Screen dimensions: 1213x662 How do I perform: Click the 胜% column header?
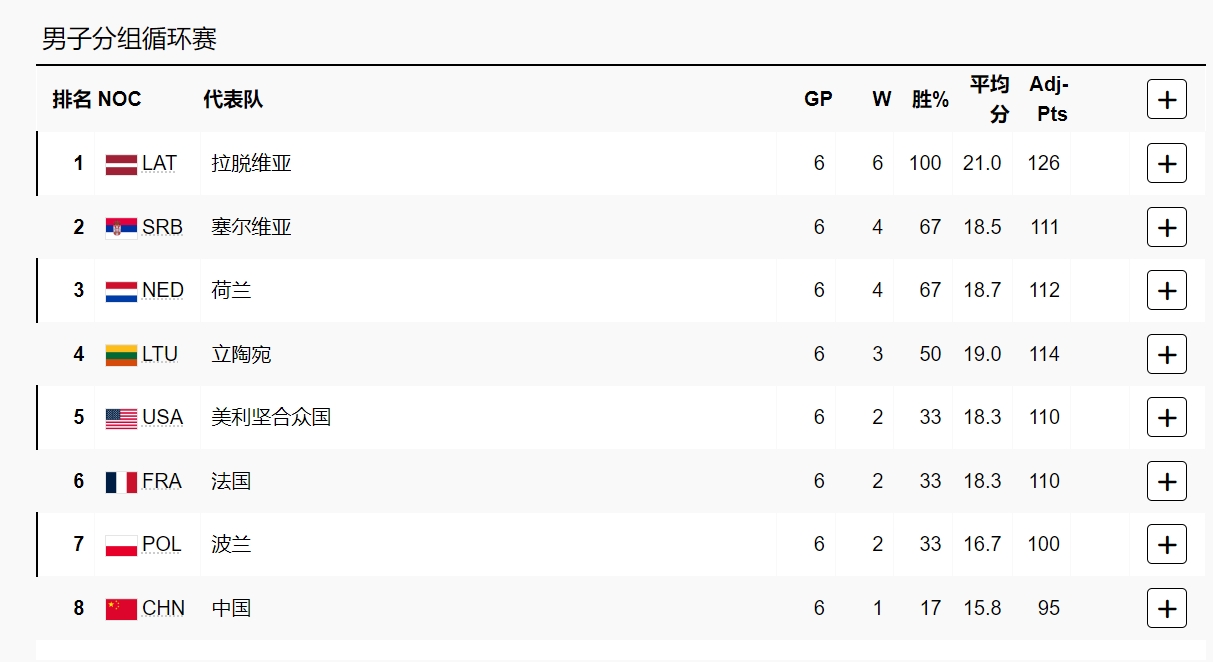(x=930, y=99)
